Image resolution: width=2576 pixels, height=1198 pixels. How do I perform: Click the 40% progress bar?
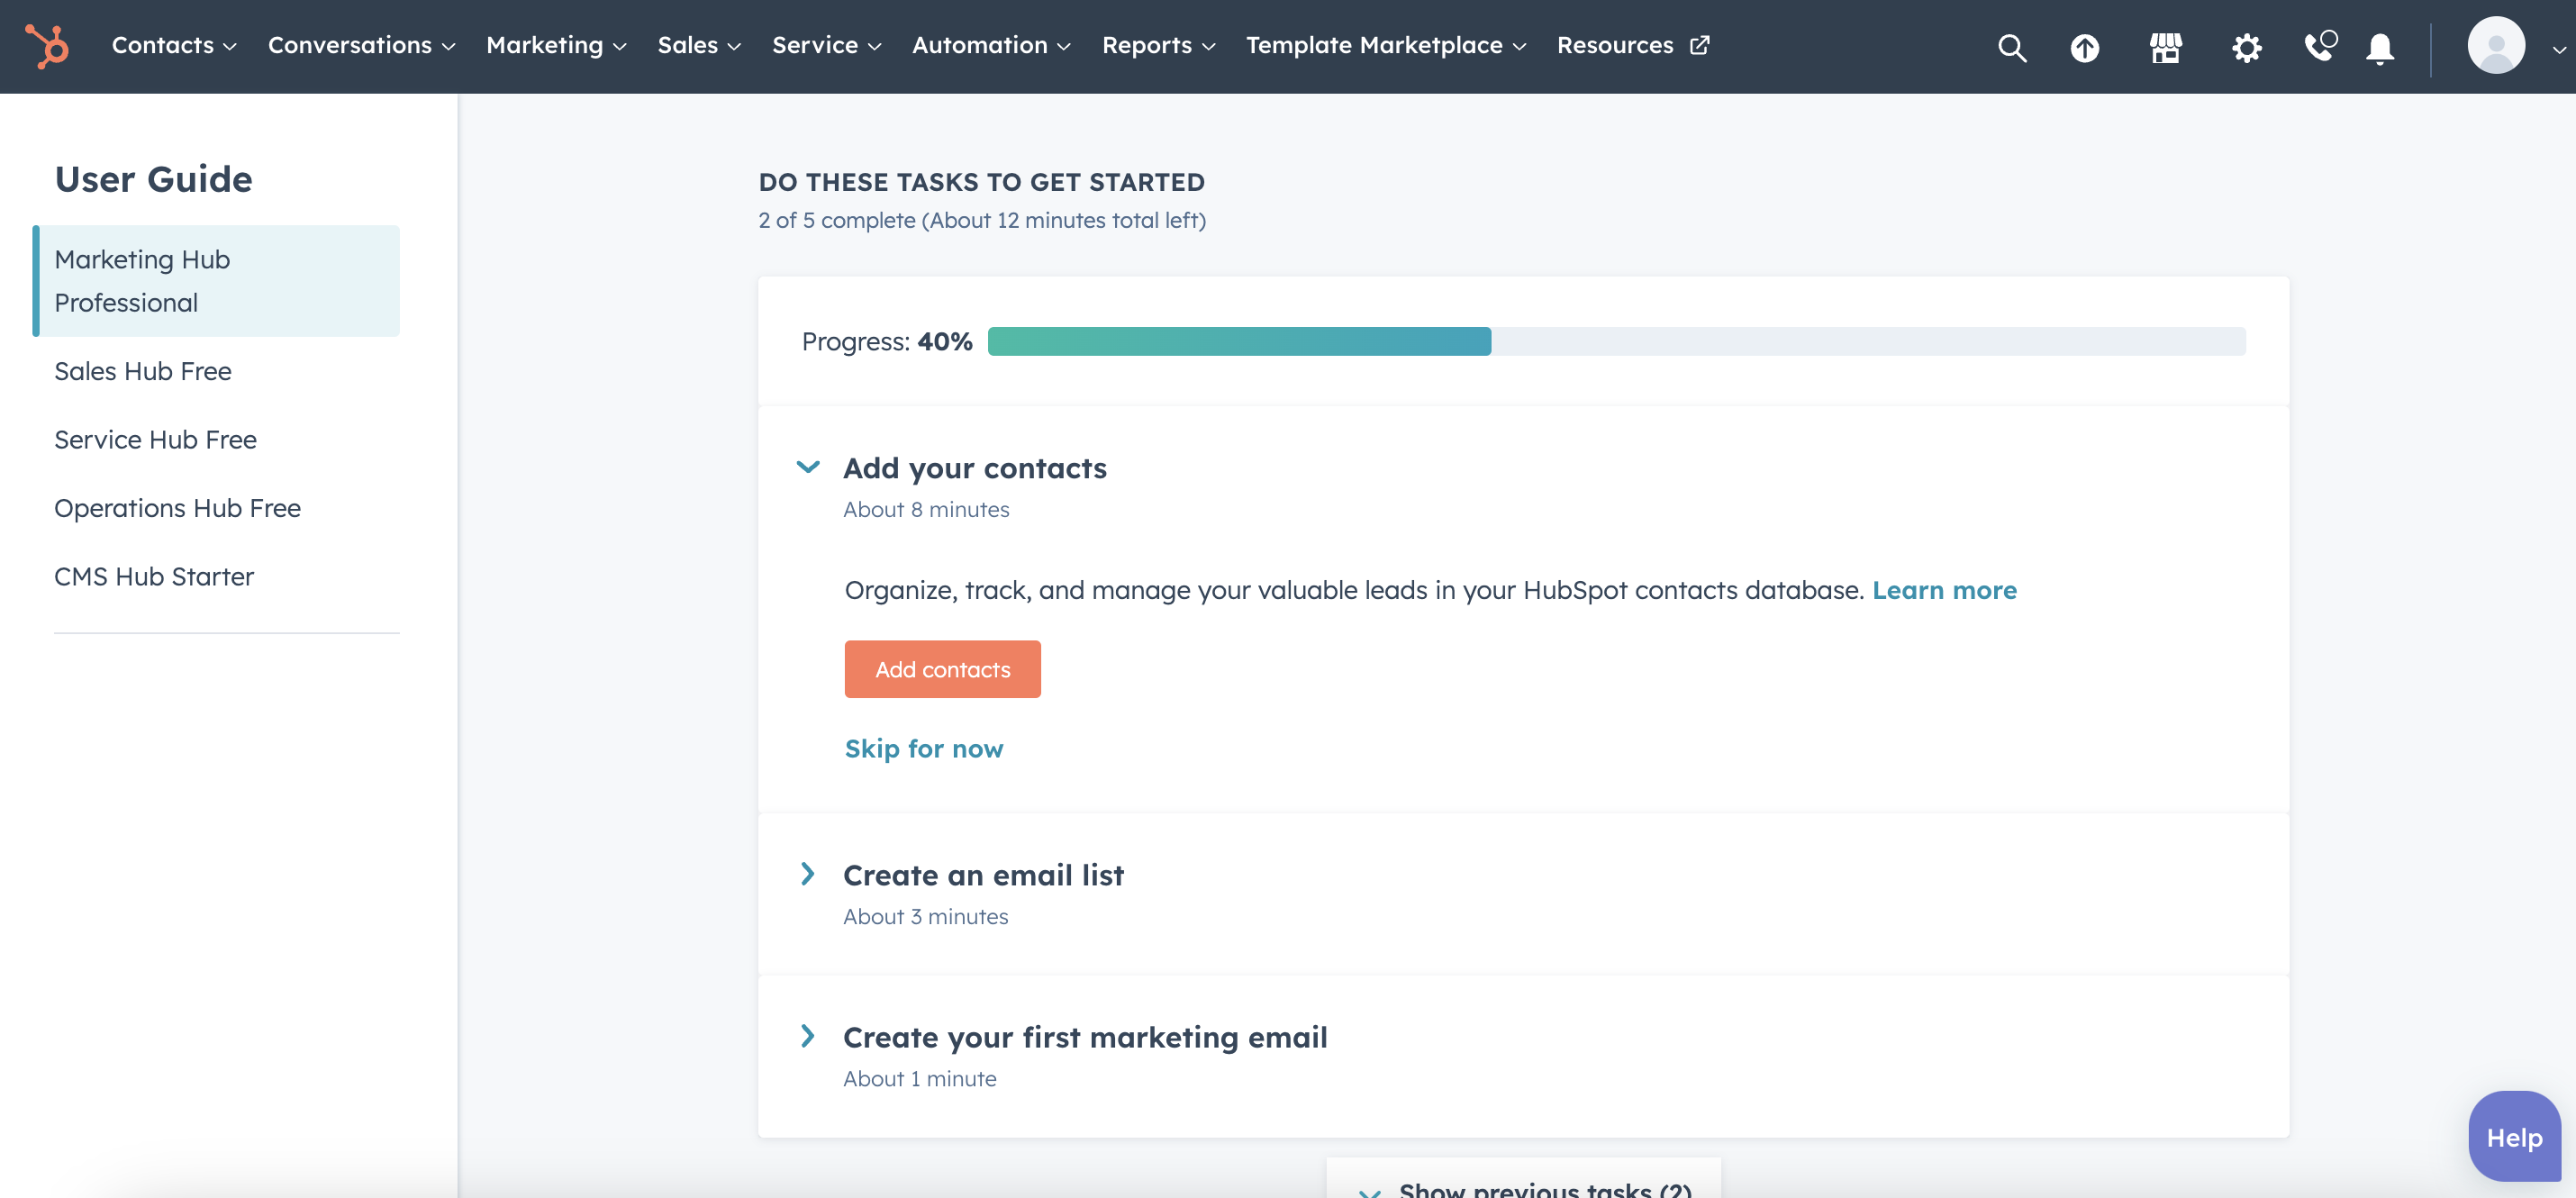1616,341
